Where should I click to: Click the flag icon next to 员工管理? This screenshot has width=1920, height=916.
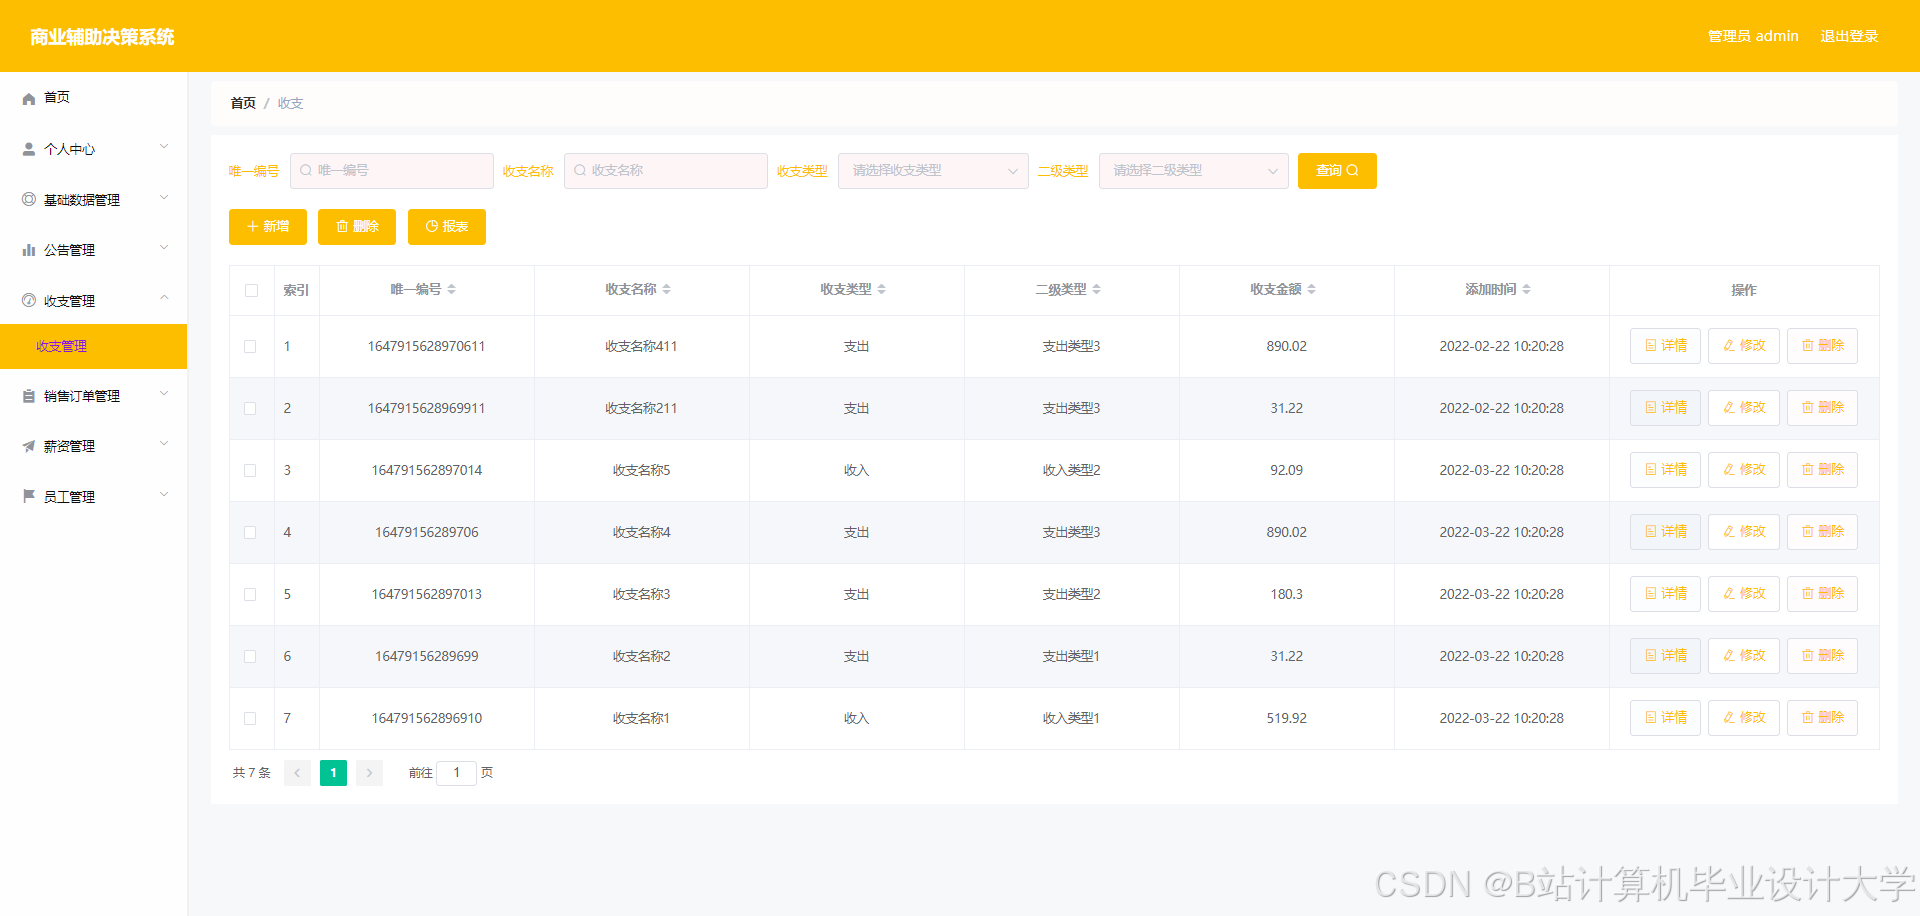29,496
